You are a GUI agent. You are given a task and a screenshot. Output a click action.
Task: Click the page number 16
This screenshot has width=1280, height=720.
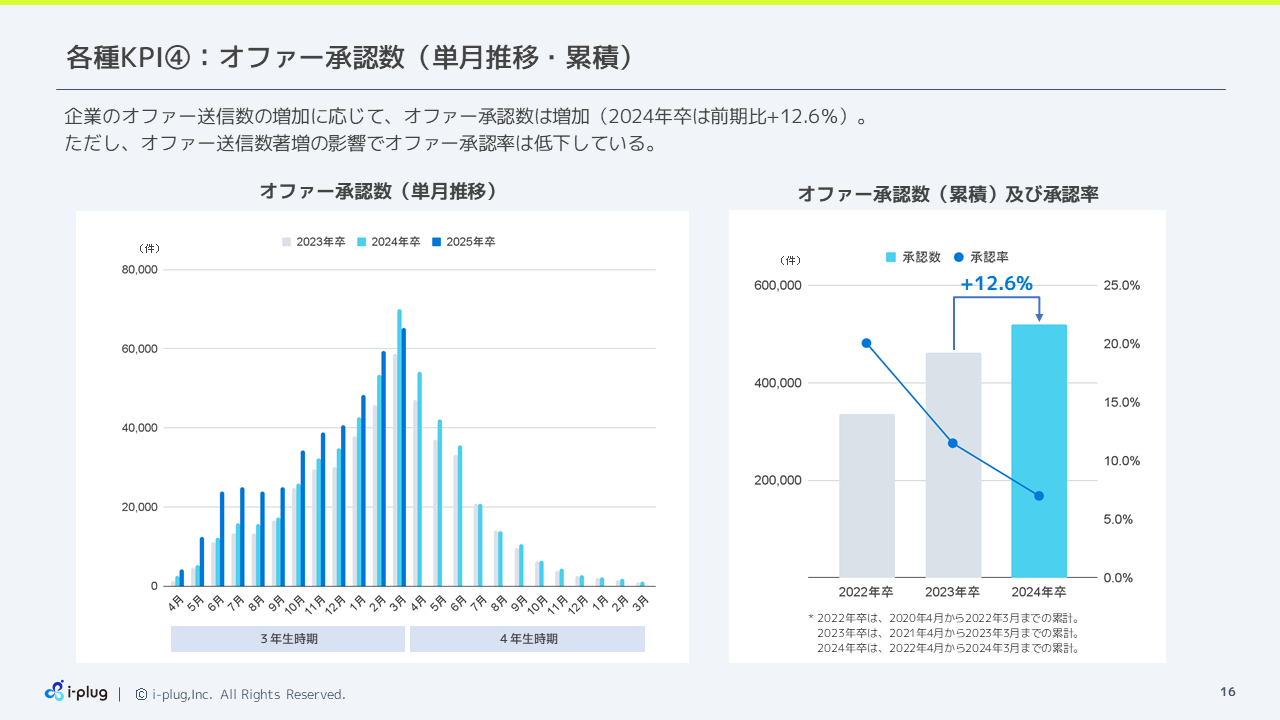coord(1228,692)
